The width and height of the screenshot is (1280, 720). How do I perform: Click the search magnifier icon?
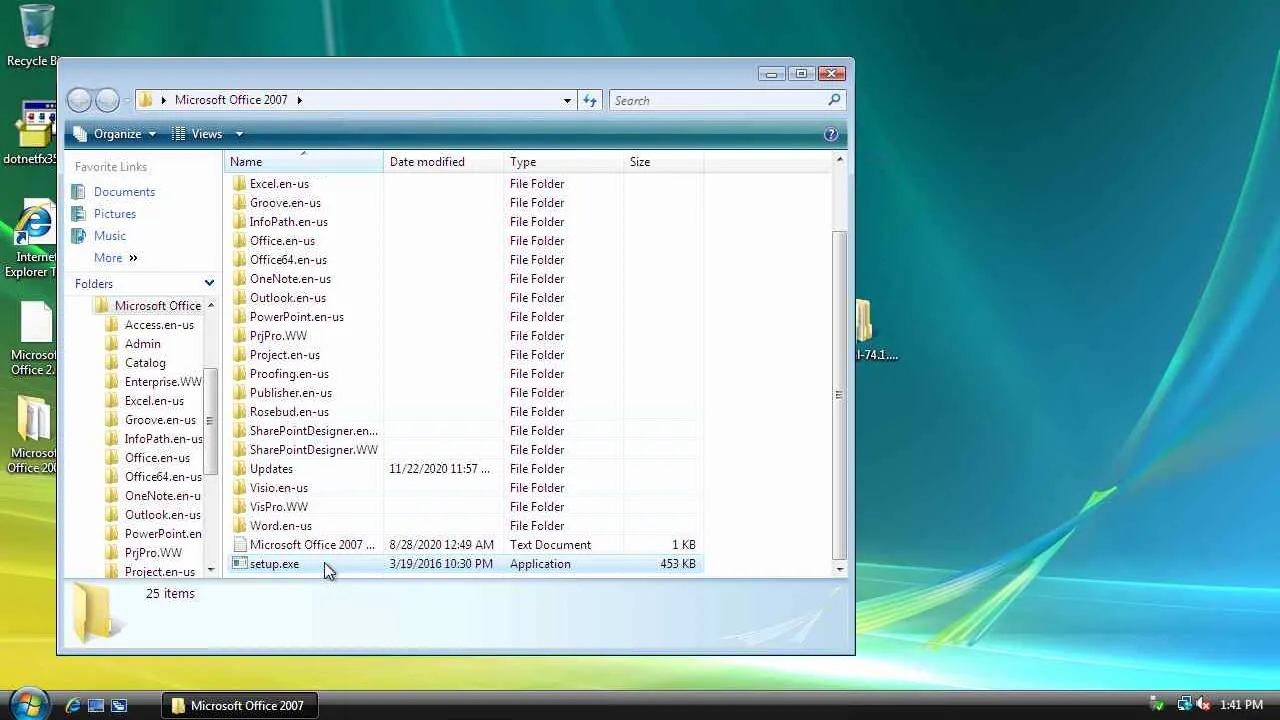click(x=834, y=100)
